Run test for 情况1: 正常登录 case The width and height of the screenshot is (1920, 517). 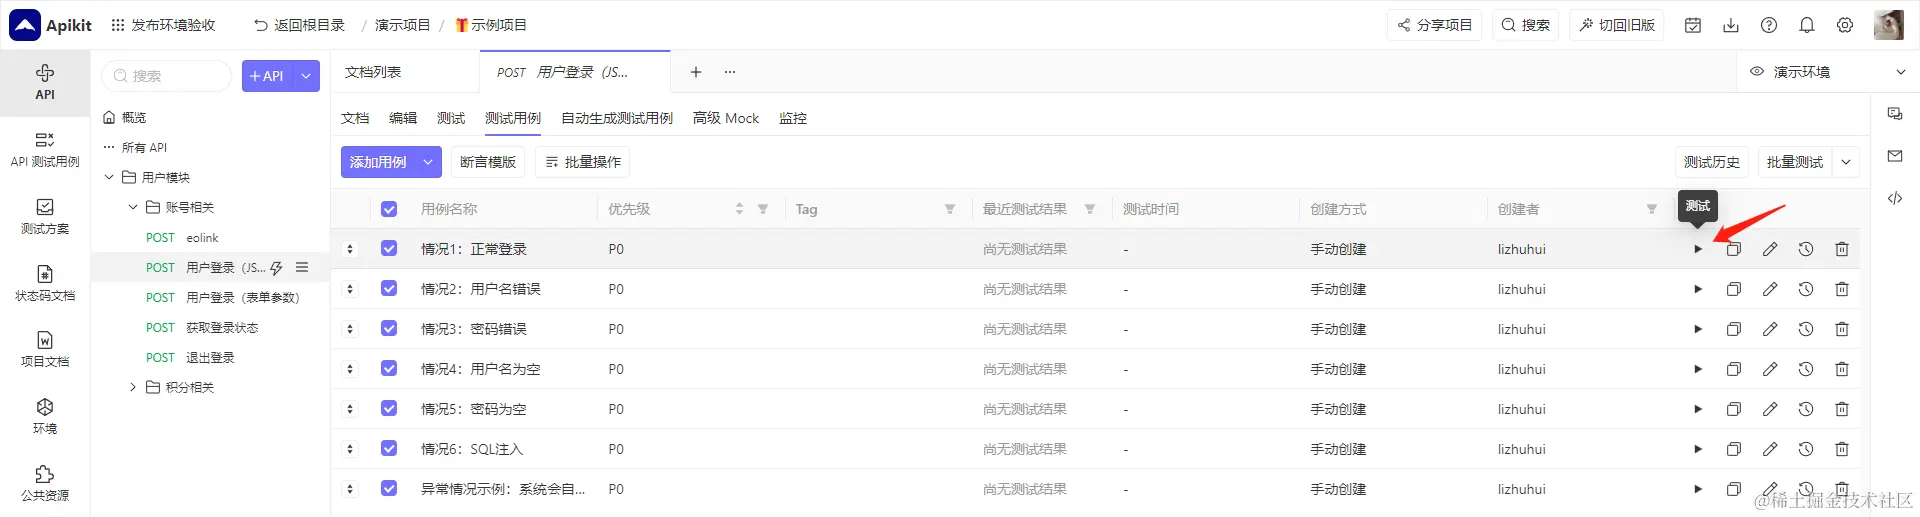click(1698, 249)
